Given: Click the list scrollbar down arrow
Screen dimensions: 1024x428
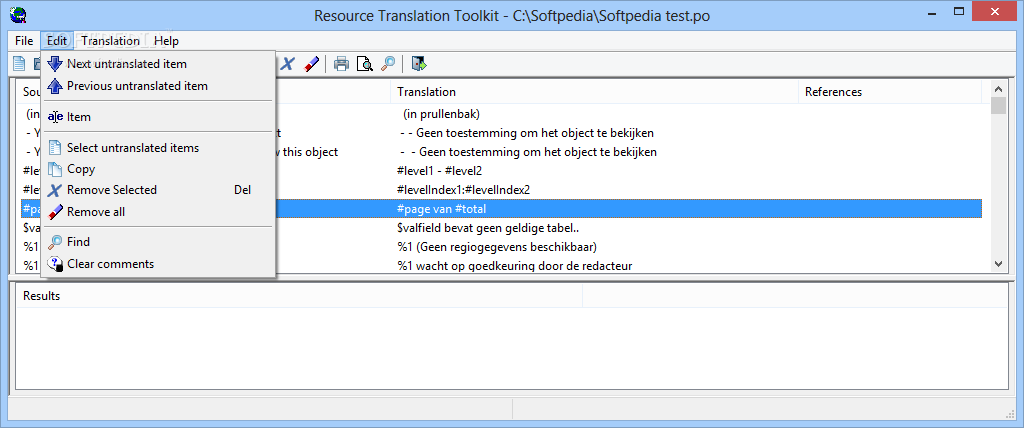Looking at the screenshot, I should tap(998, 263).
